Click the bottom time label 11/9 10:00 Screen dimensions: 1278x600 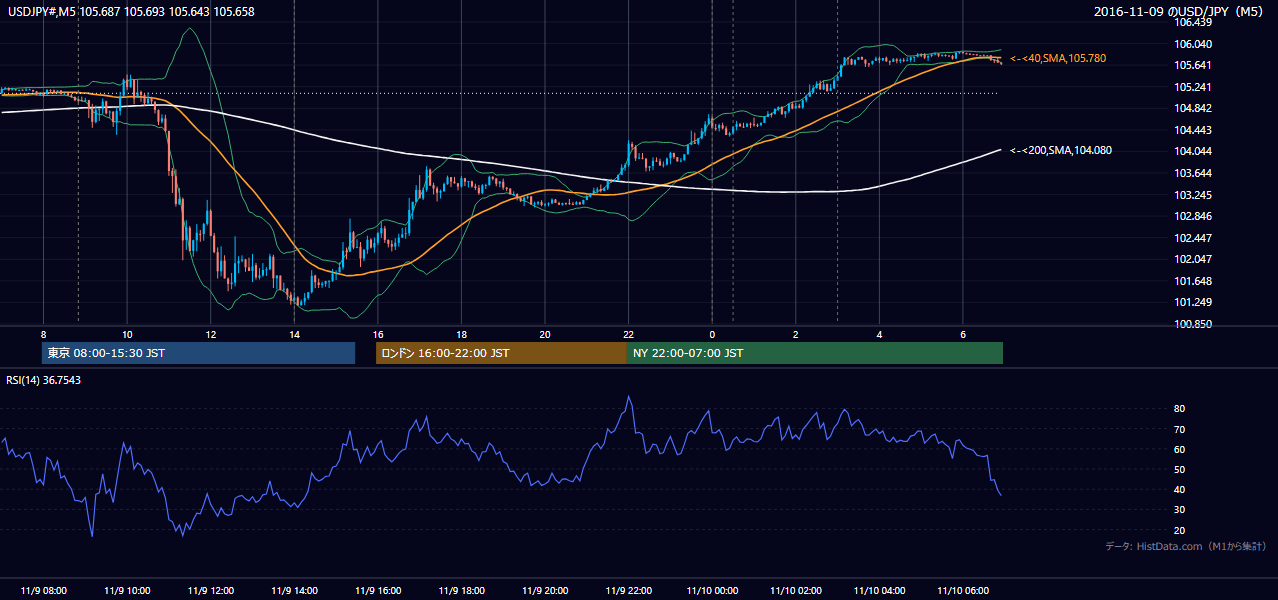(127, 590)
